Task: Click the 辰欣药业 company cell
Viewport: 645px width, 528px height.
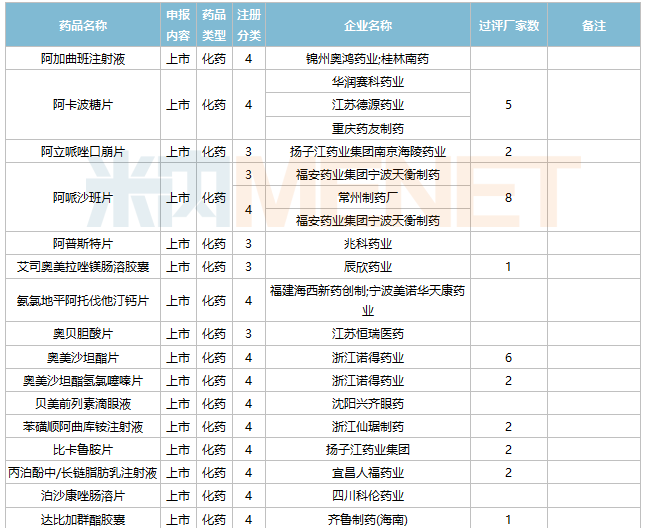Action: (368, 266)
